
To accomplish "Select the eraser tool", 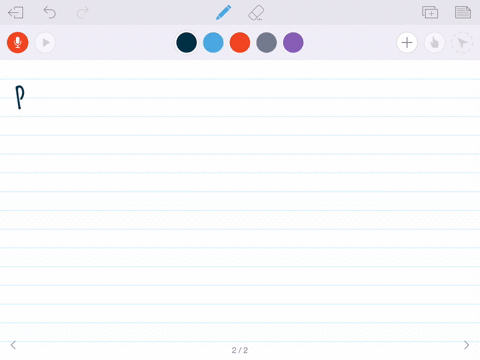I will point(256,13).
